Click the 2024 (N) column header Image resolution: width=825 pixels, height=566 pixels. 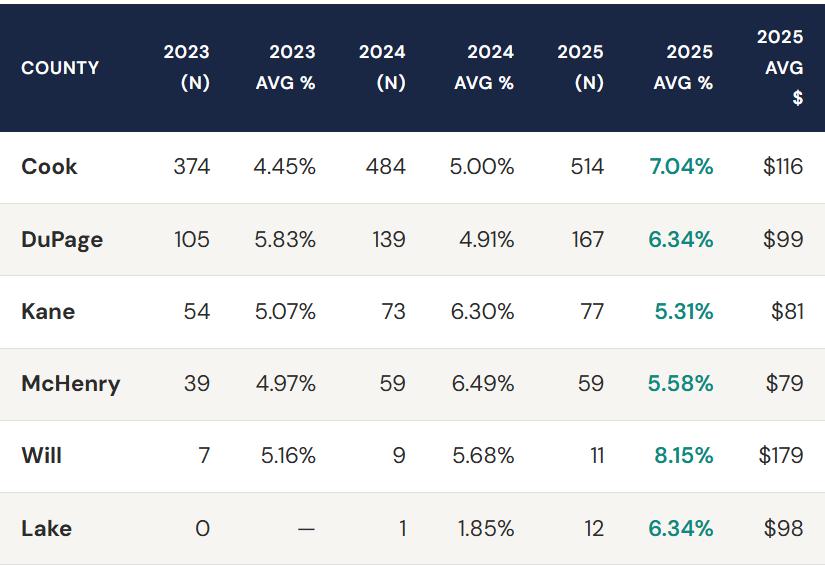pyautogui.click(x=383, y=67)
